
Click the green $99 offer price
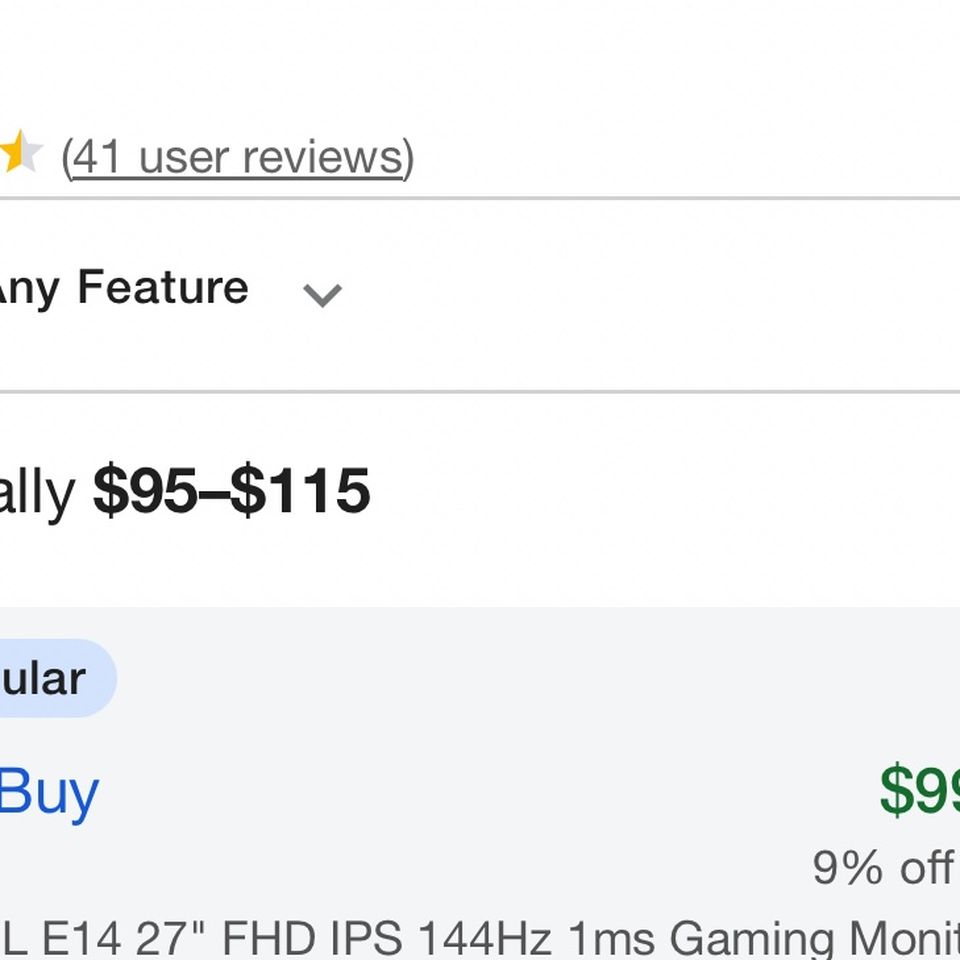920,790
